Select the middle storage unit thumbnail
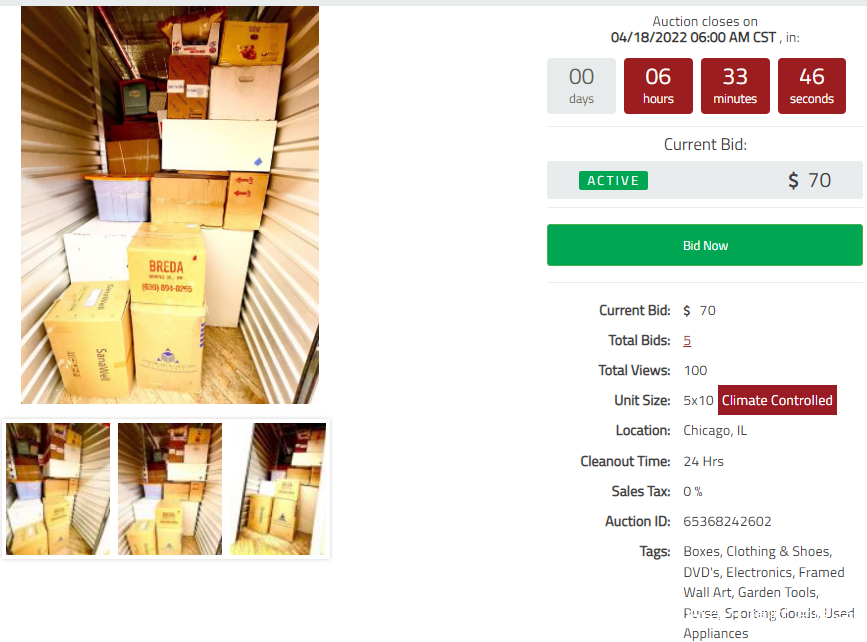Screen dimensions: 867x642 coord(170,489)
